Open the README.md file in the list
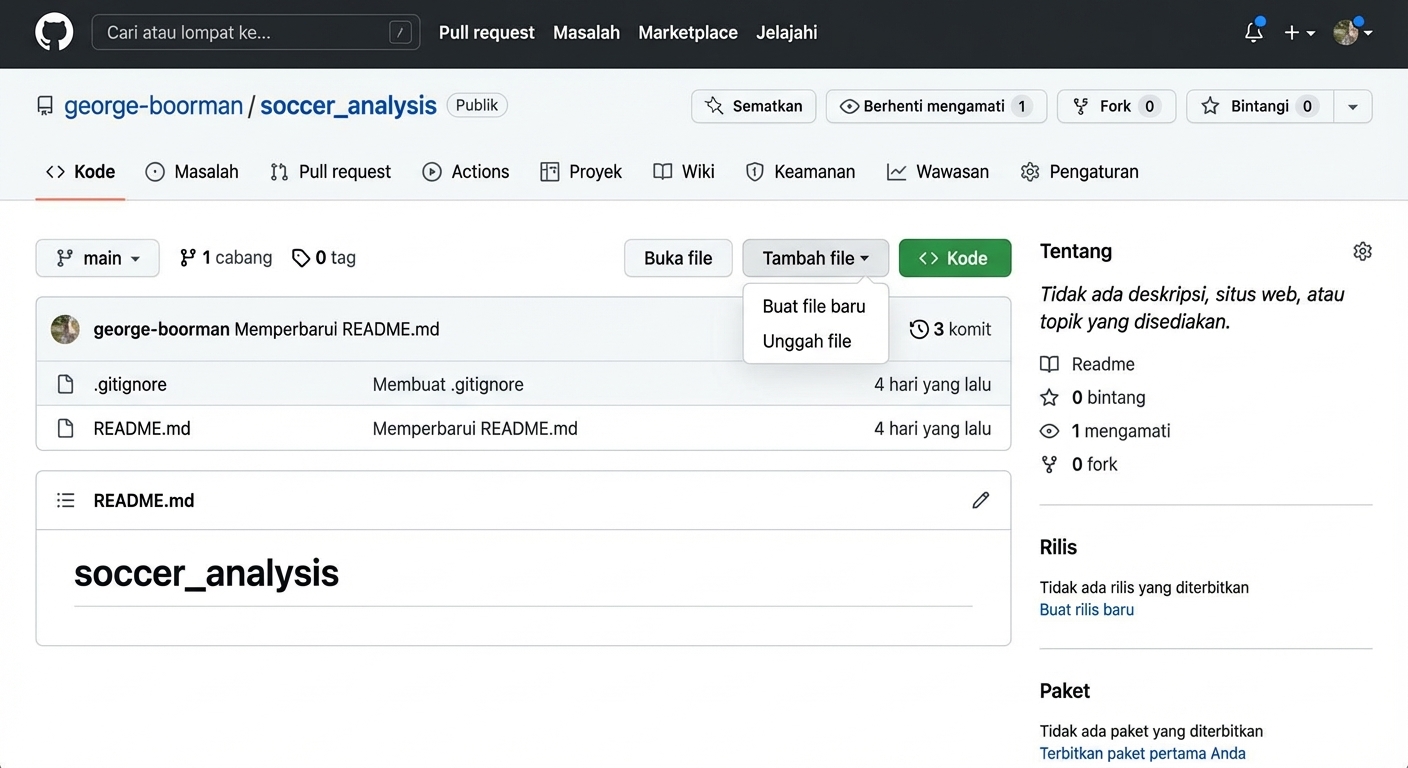This screenshot has width=1408, height=768. pyautogui.click(x=142, y=428)
